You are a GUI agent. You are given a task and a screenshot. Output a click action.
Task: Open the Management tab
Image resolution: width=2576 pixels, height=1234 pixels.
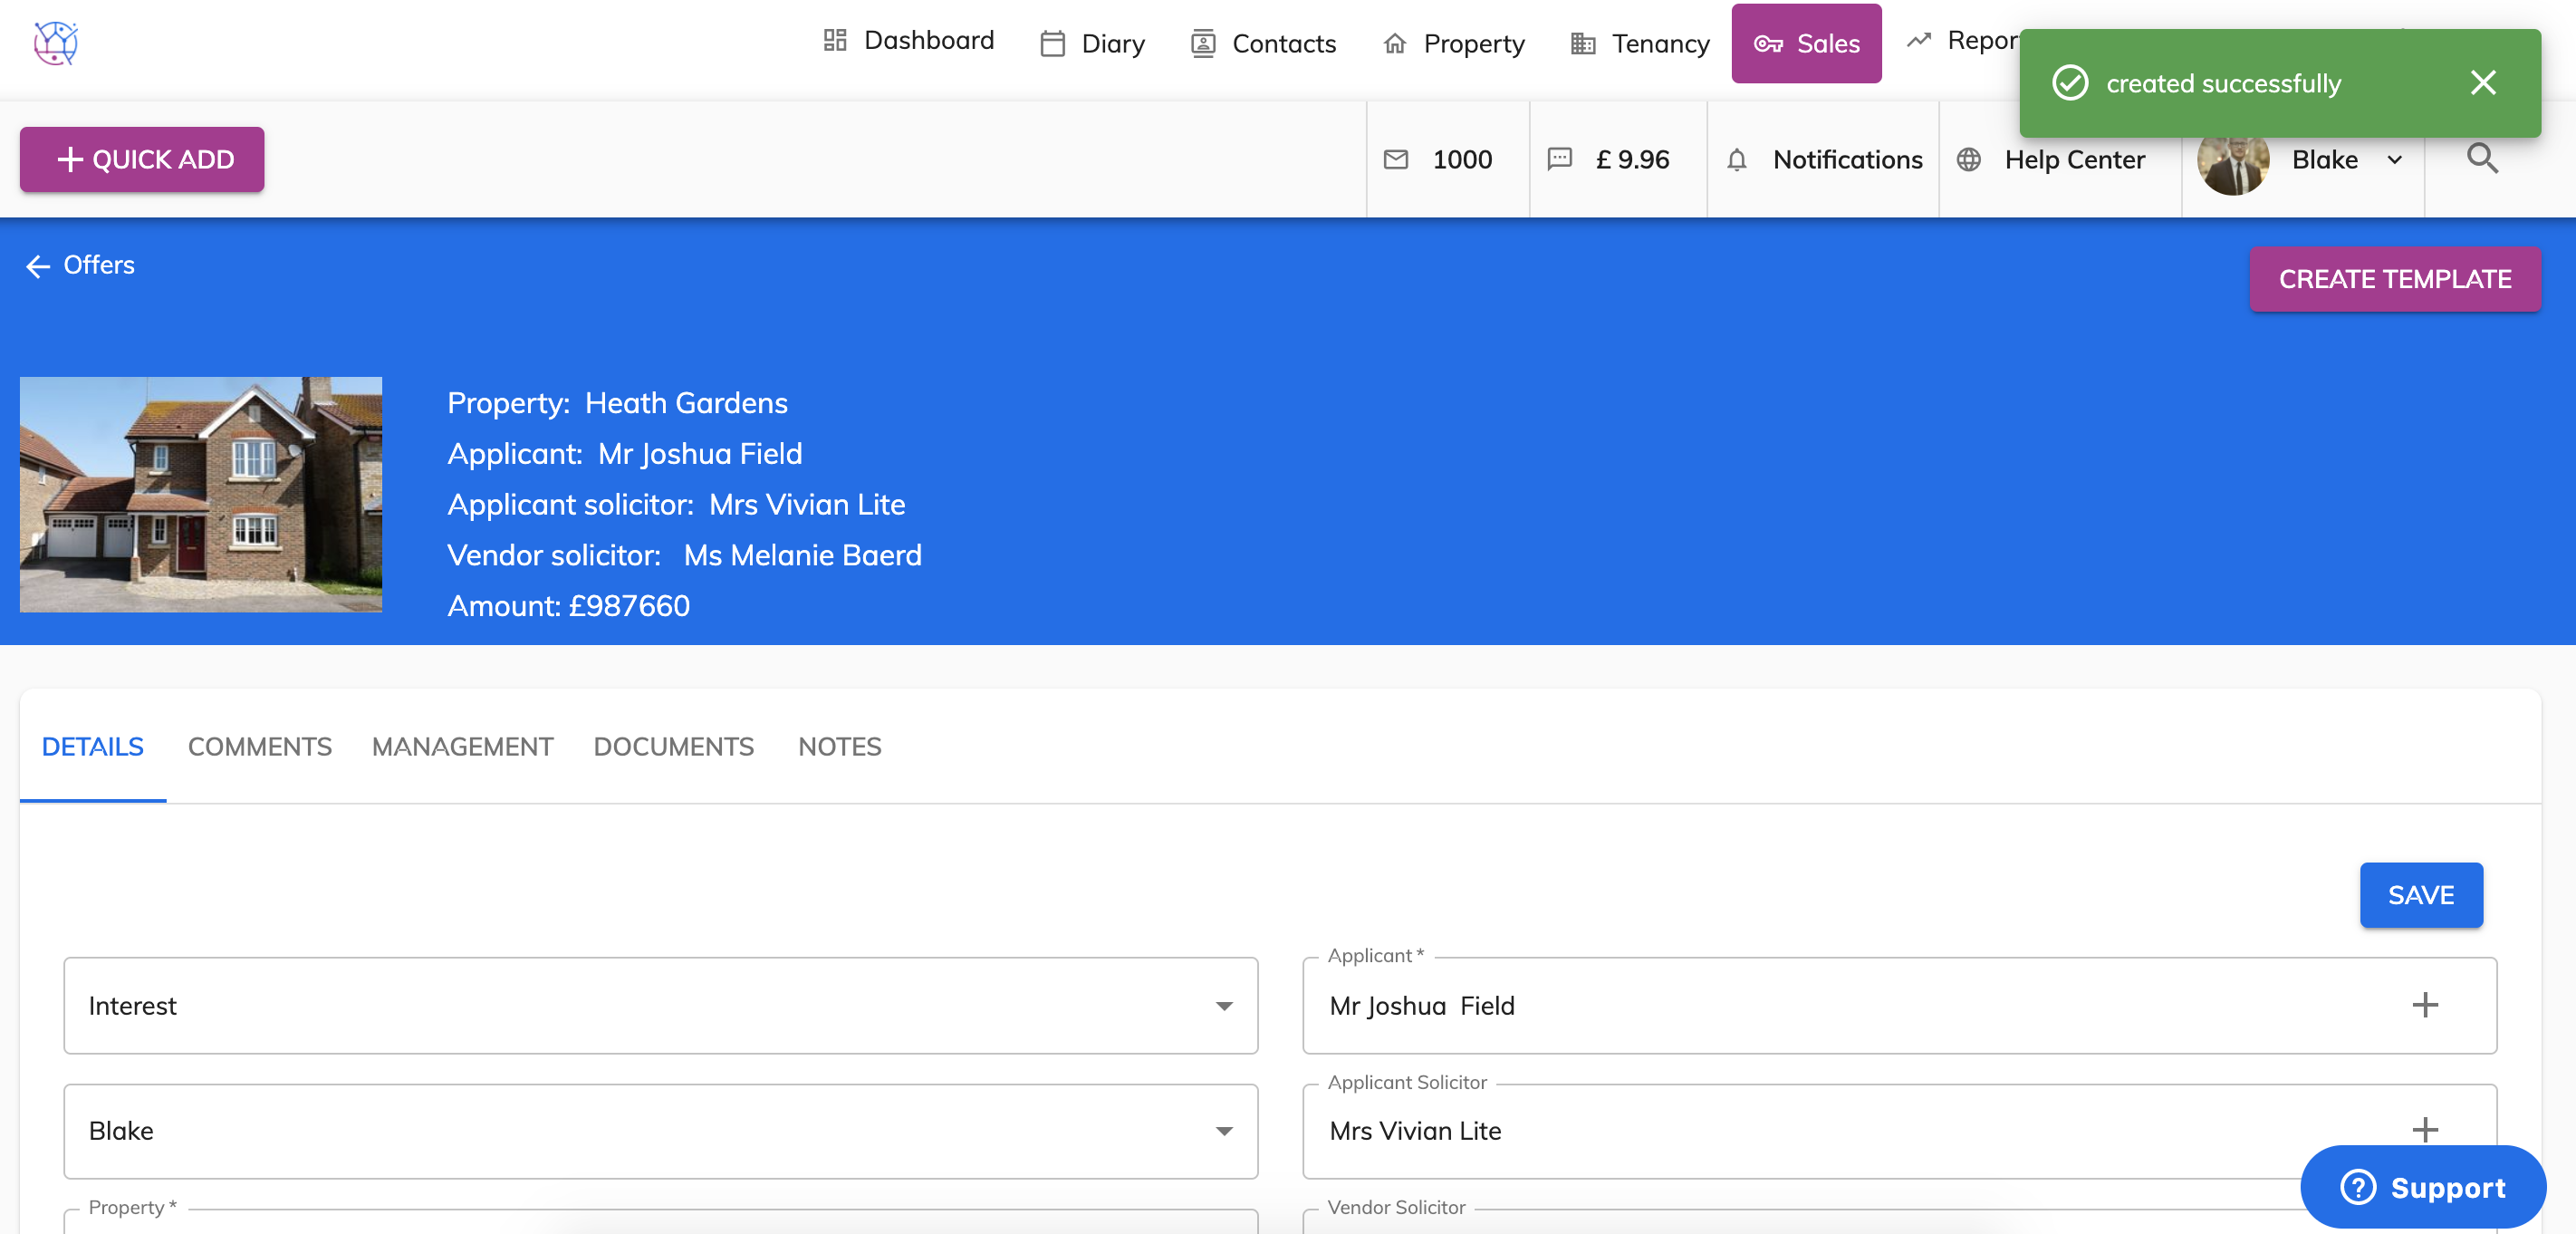462,747
